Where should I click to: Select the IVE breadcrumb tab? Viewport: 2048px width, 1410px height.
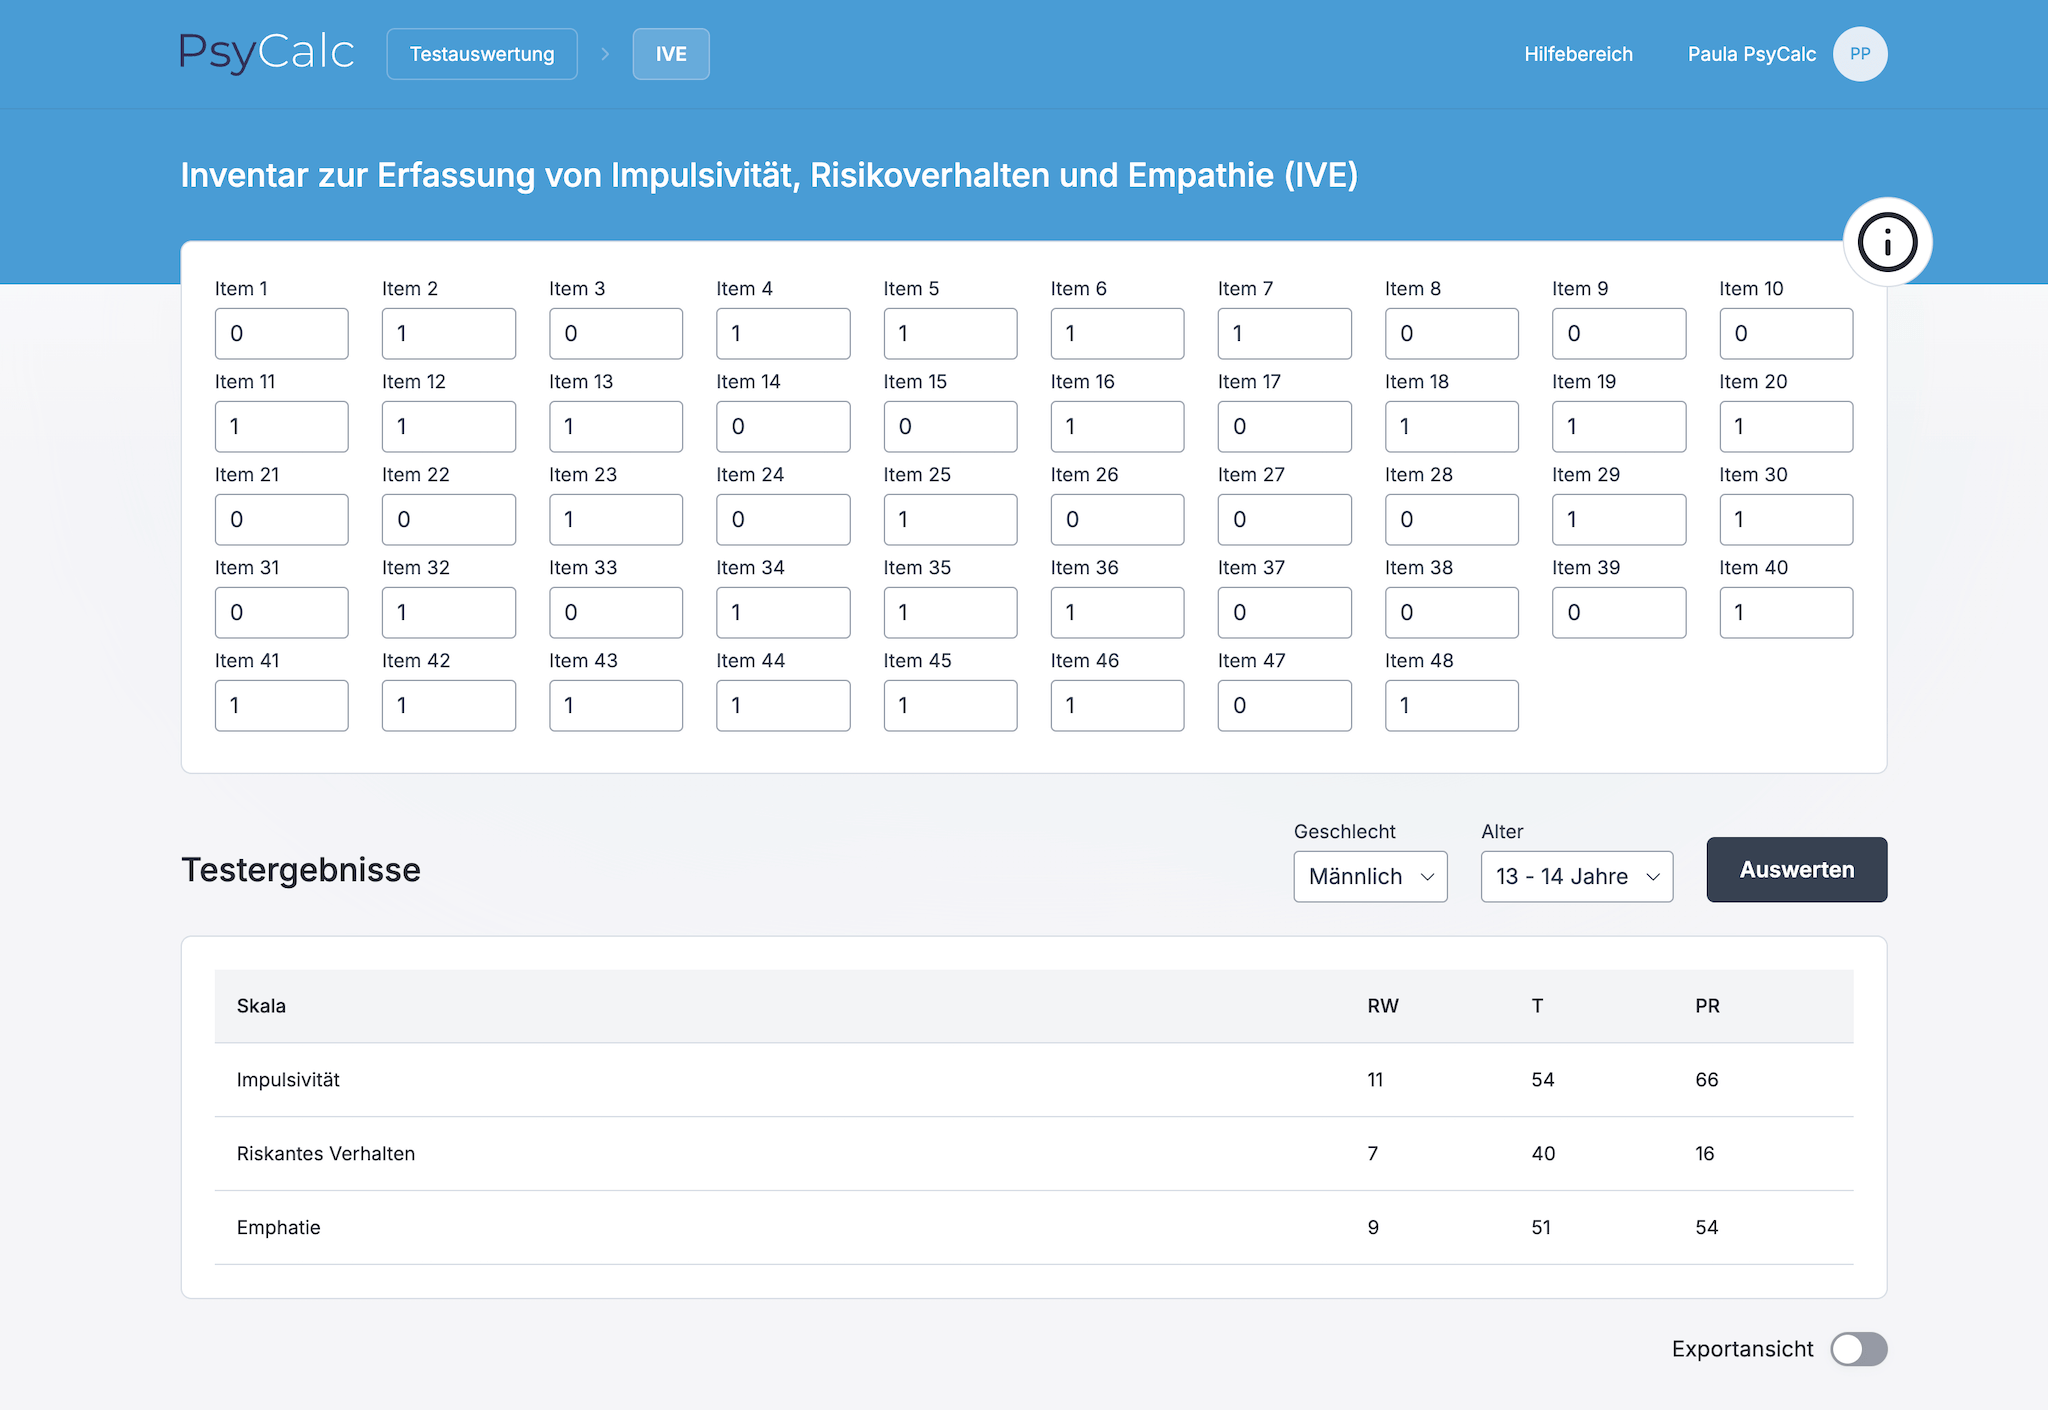[670, 54]
